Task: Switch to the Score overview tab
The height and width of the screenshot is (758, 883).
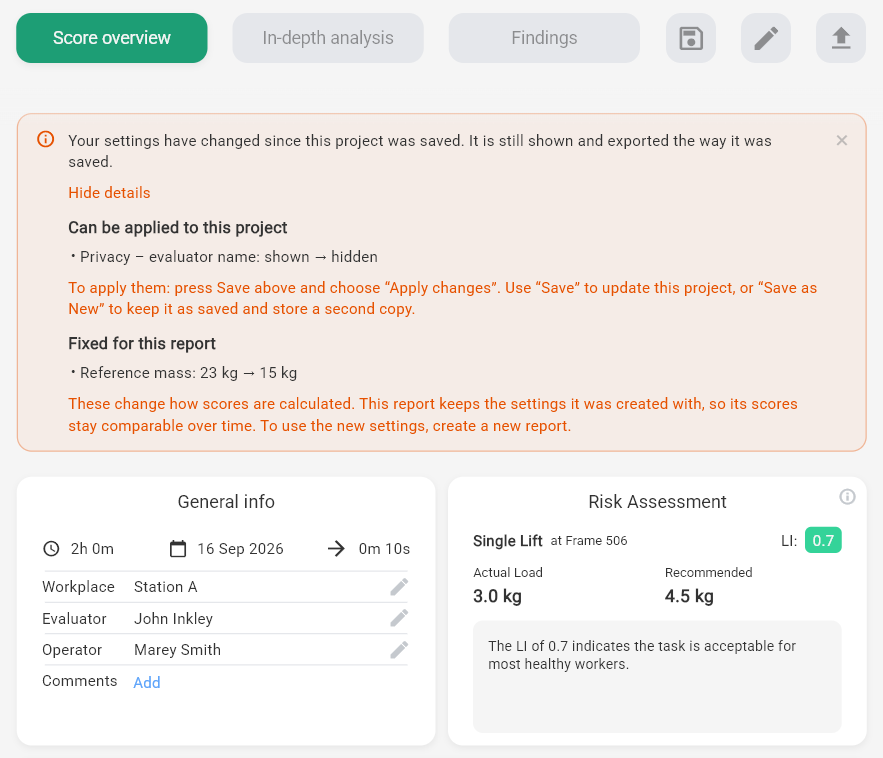Action: pos(112,38)
